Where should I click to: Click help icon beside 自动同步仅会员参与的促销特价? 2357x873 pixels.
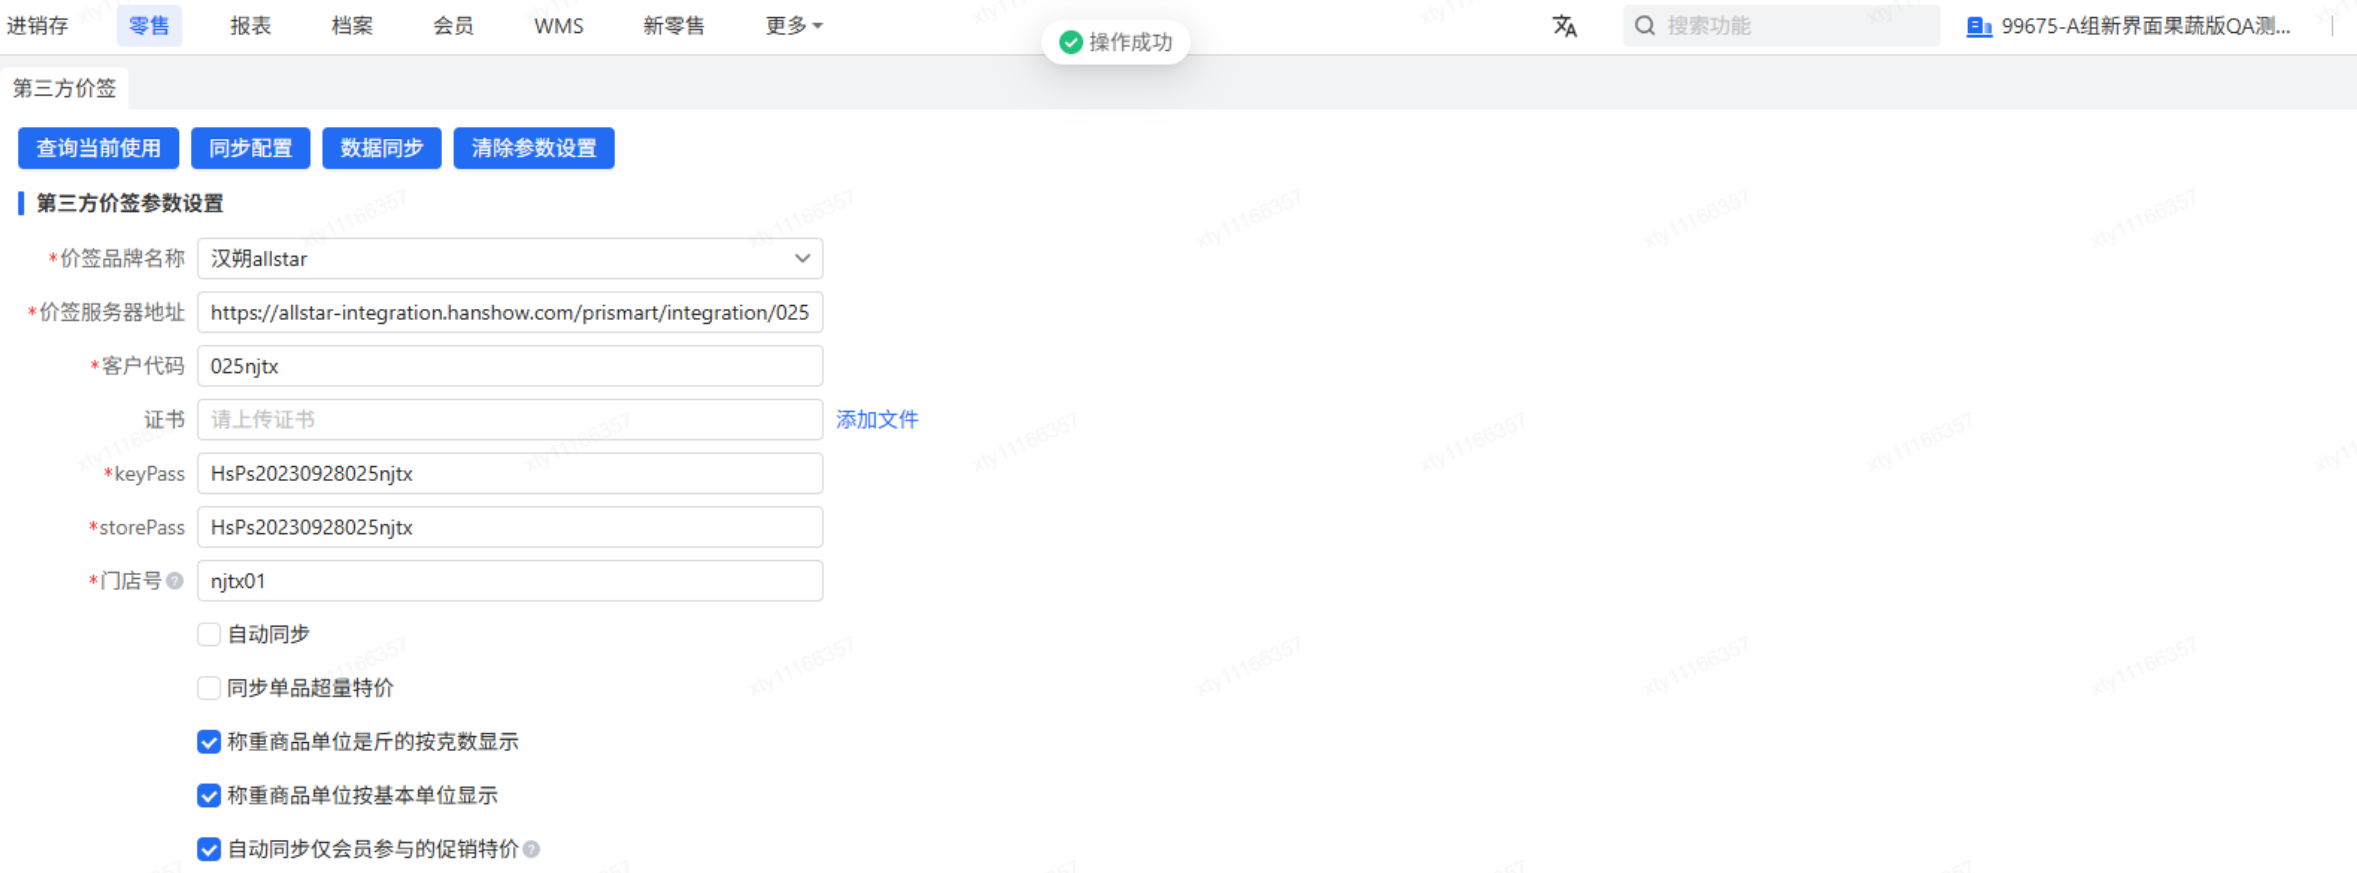[531, 849]
